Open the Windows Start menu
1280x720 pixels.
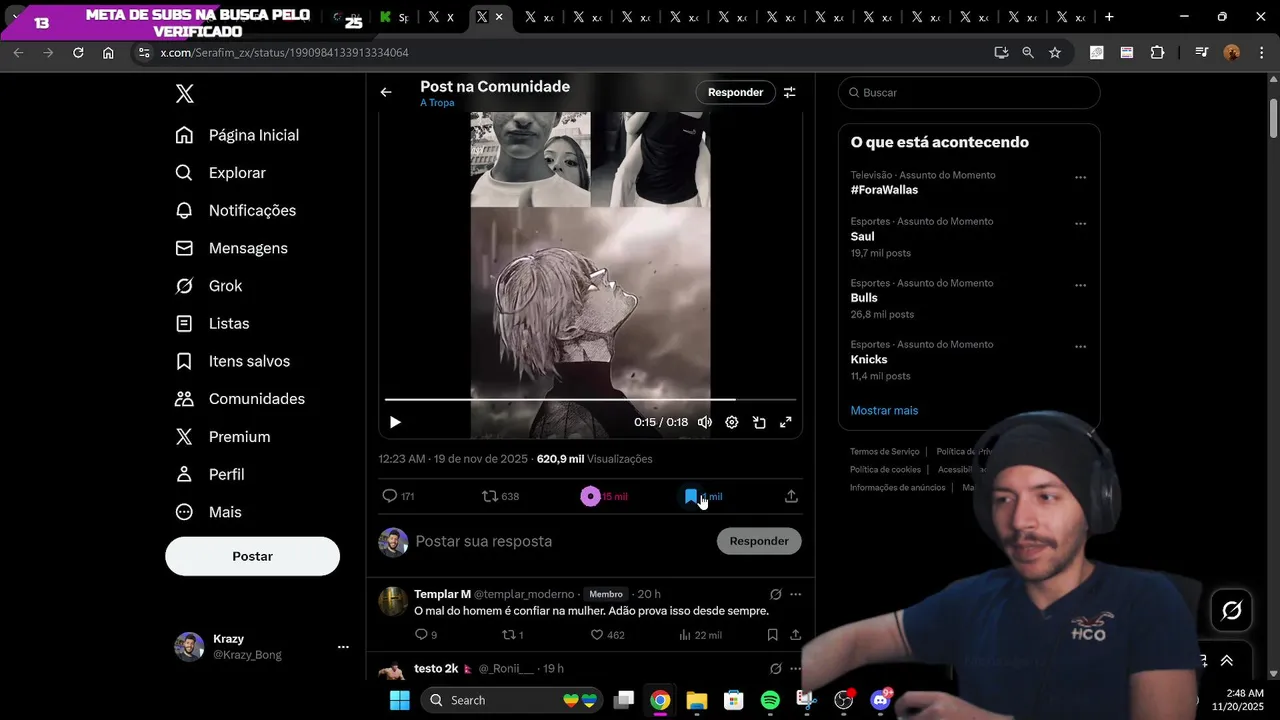coord(400,700)
